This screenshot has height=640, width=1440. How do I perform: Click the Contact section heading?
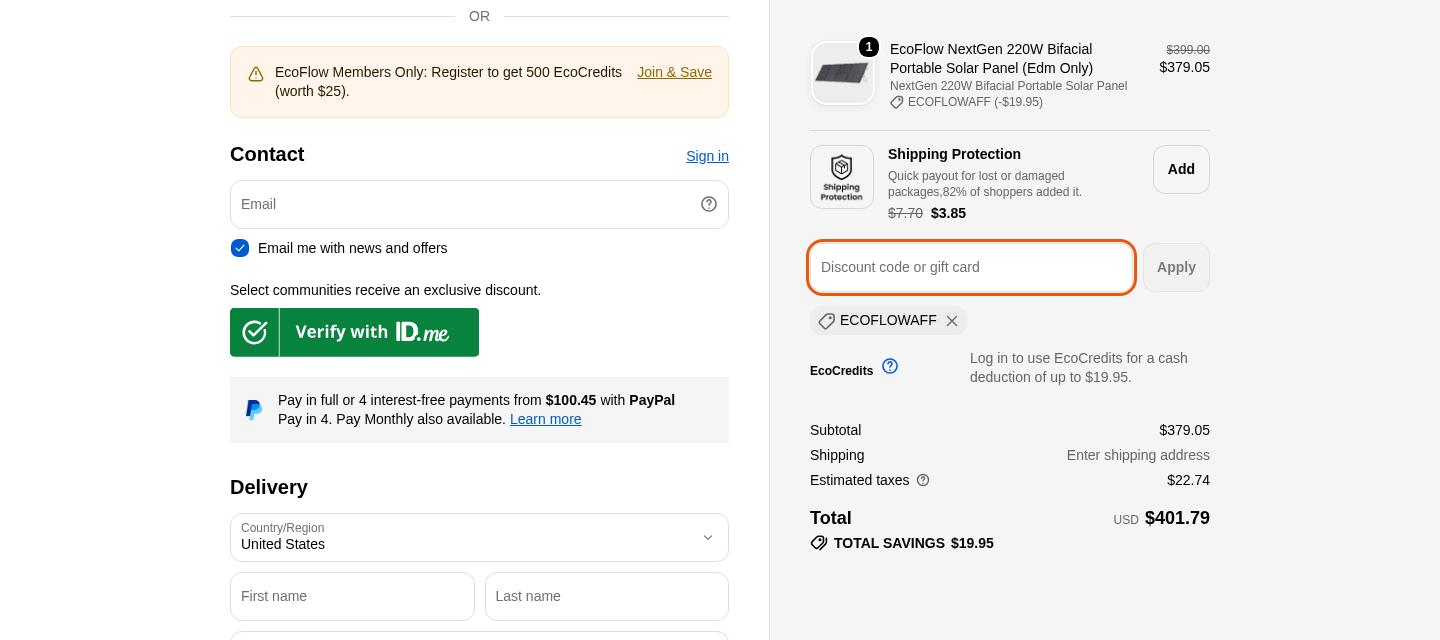pos(267,155)
